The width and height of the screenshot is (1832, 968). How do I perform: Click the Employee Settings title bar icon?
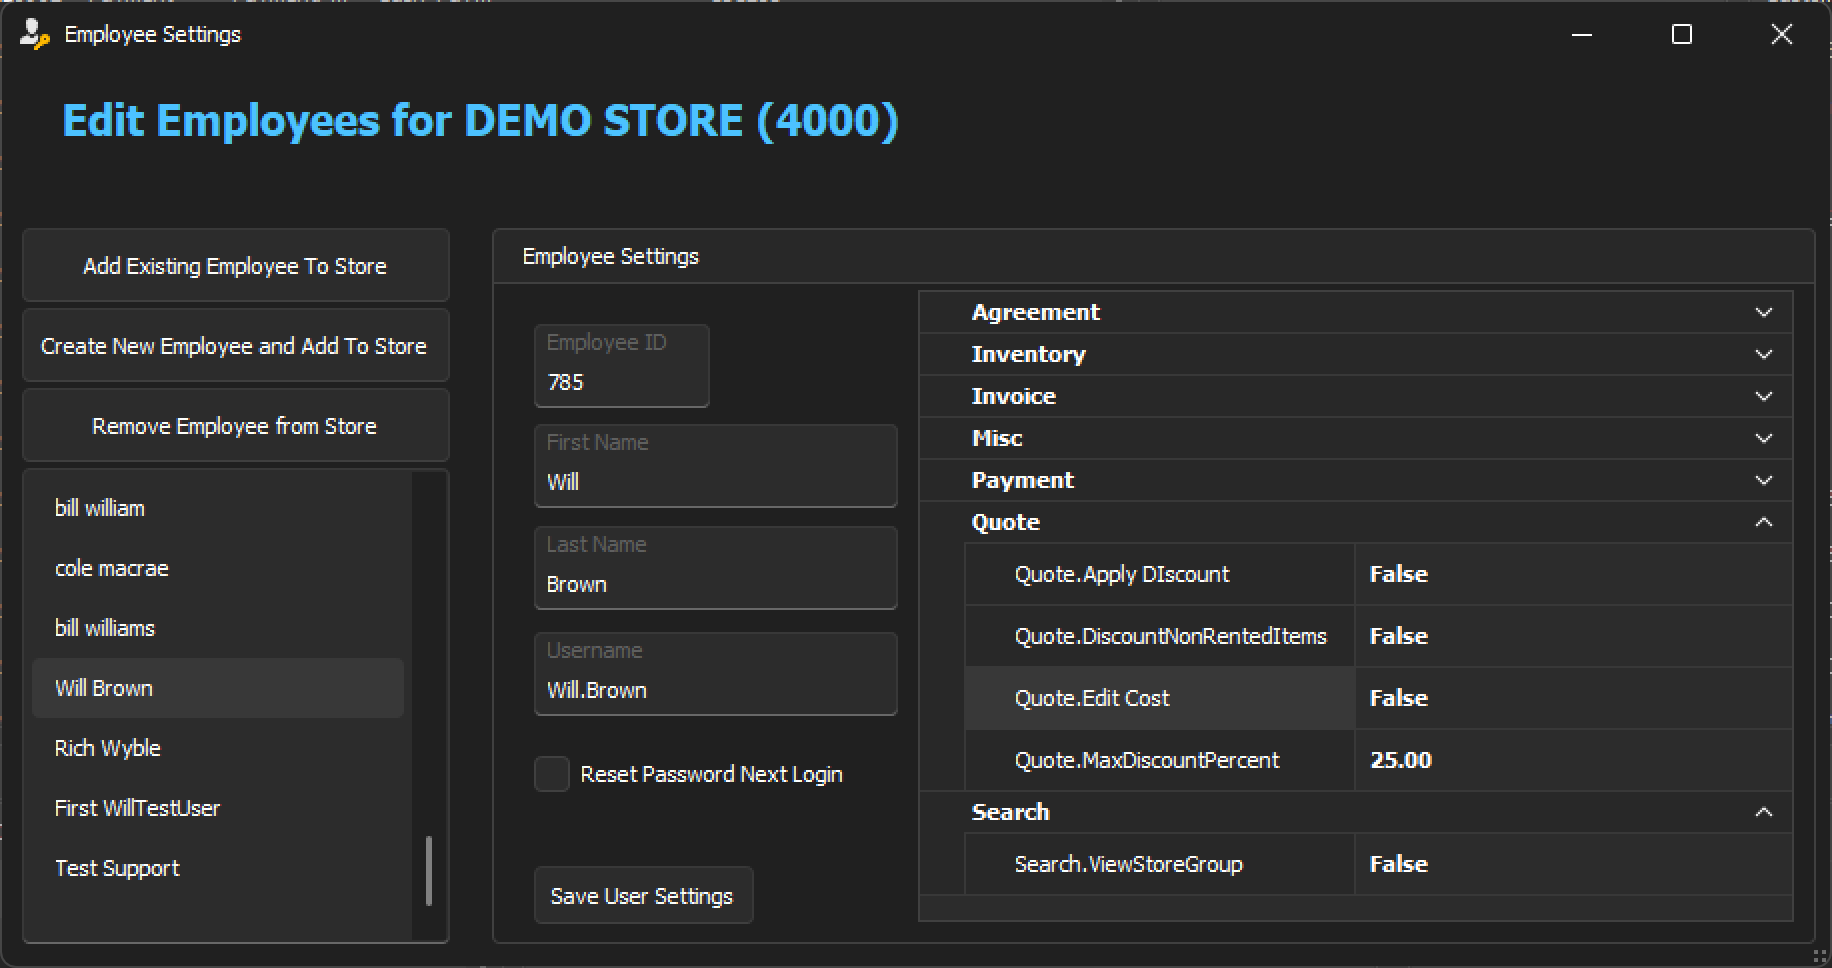coord(34,34)
